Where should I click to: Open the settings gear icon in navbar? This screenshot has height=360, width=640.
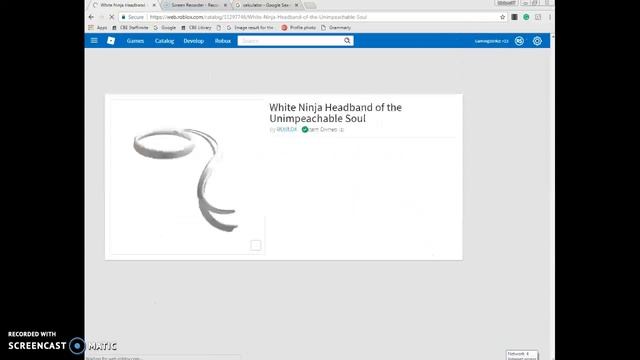pos(537,41)
